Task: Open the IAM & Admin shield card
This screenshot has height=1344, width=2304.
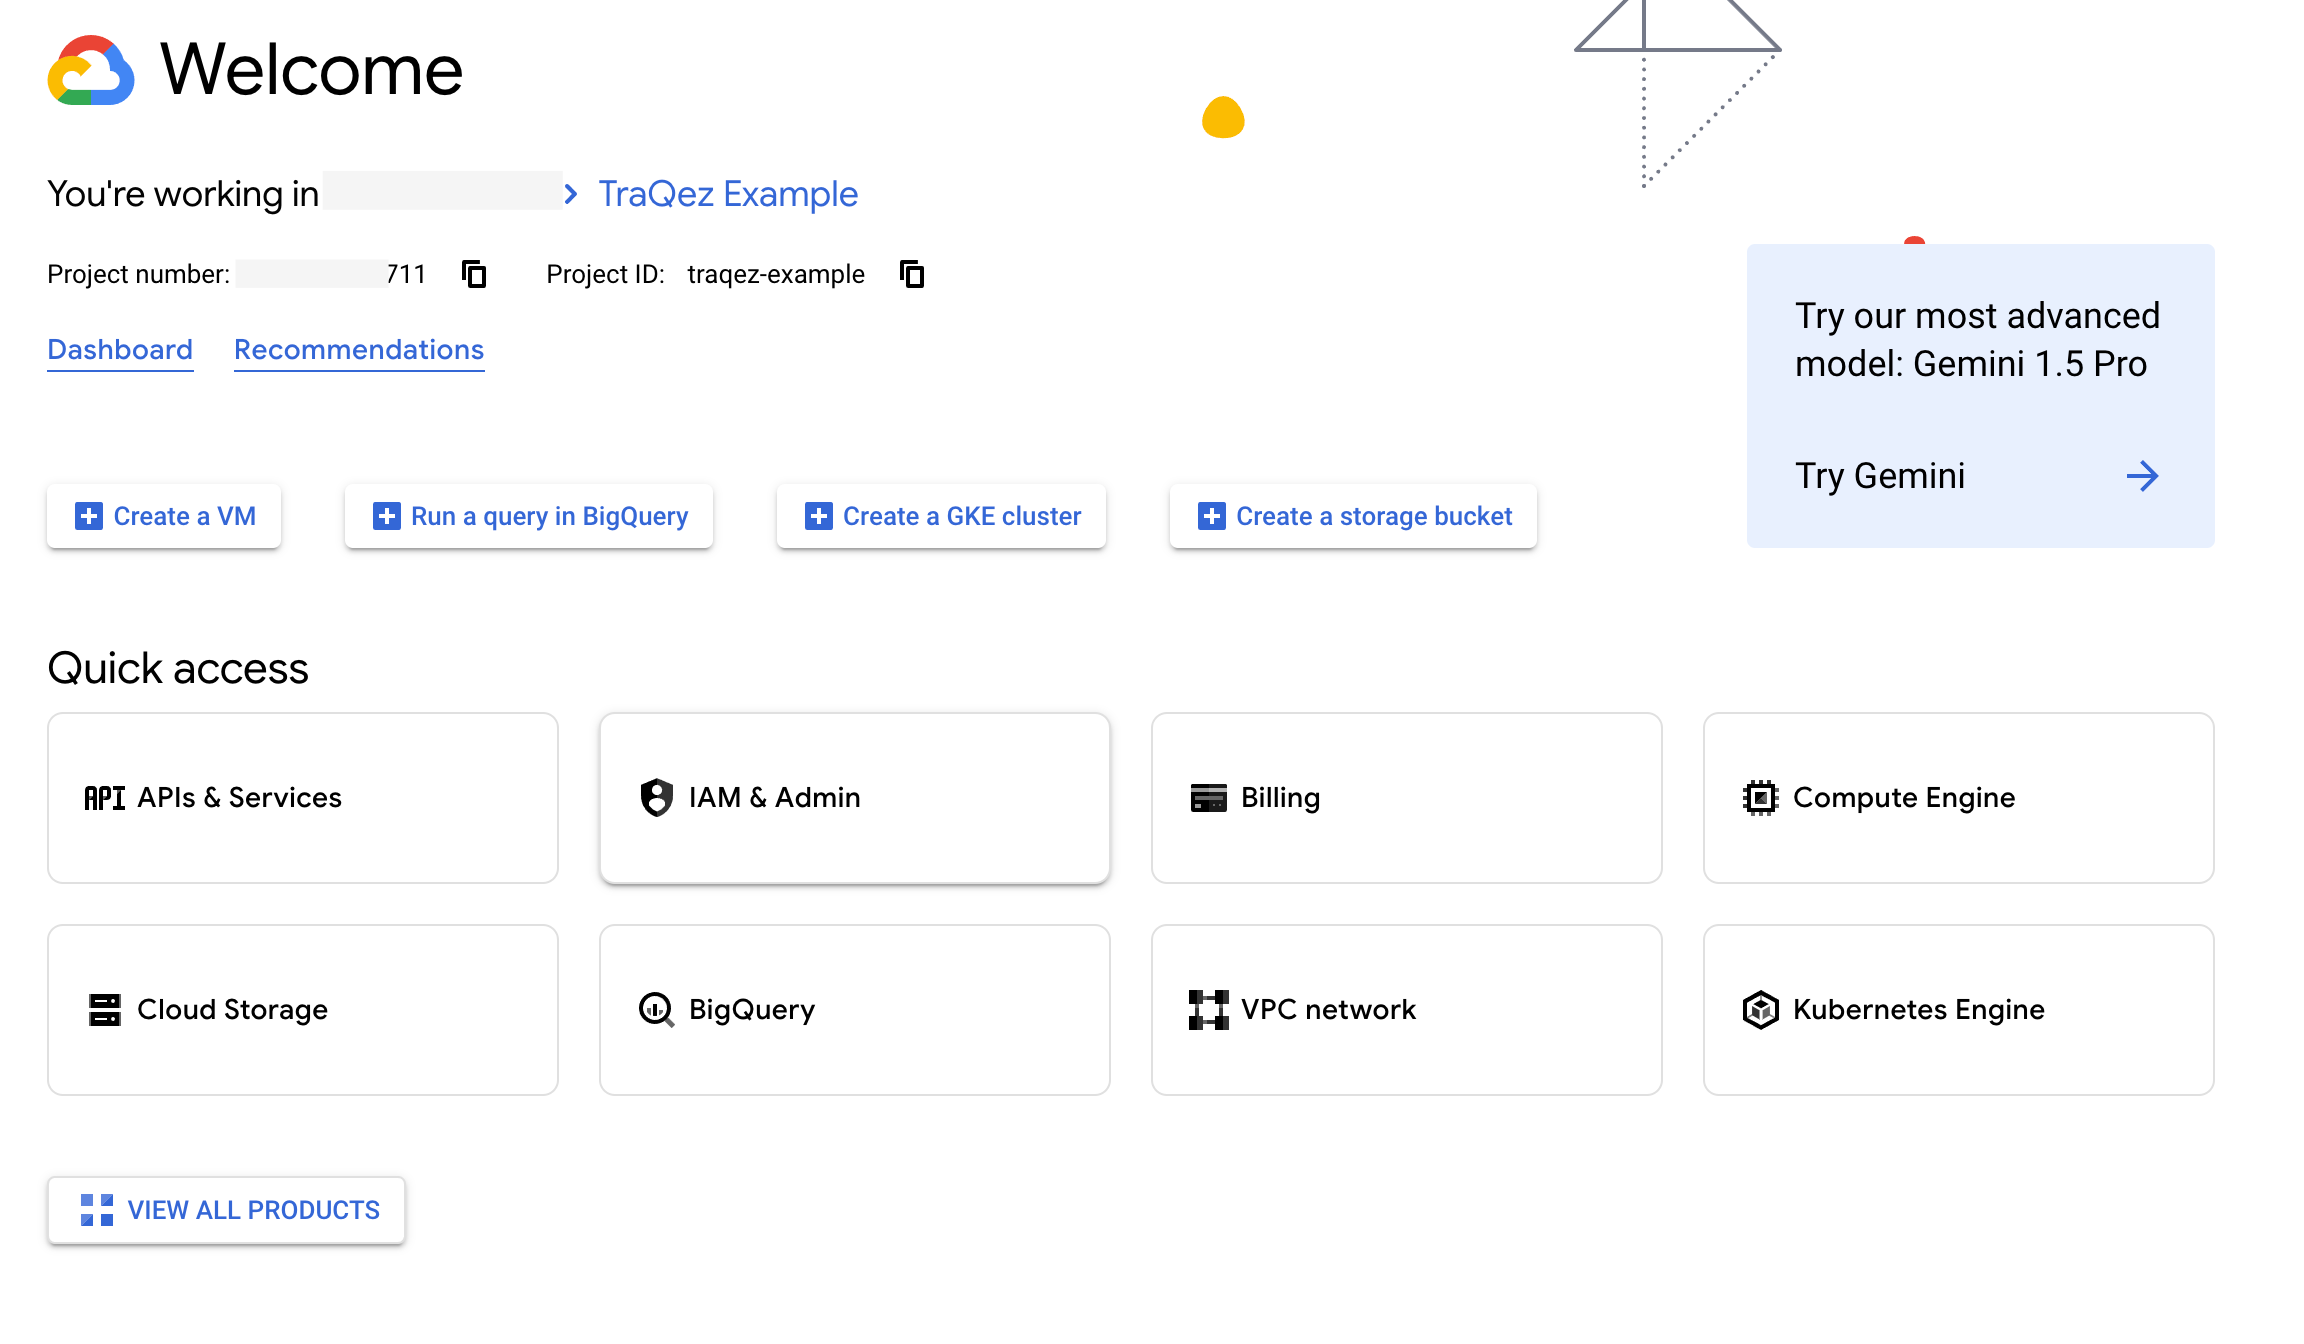Action: point(855,798)
